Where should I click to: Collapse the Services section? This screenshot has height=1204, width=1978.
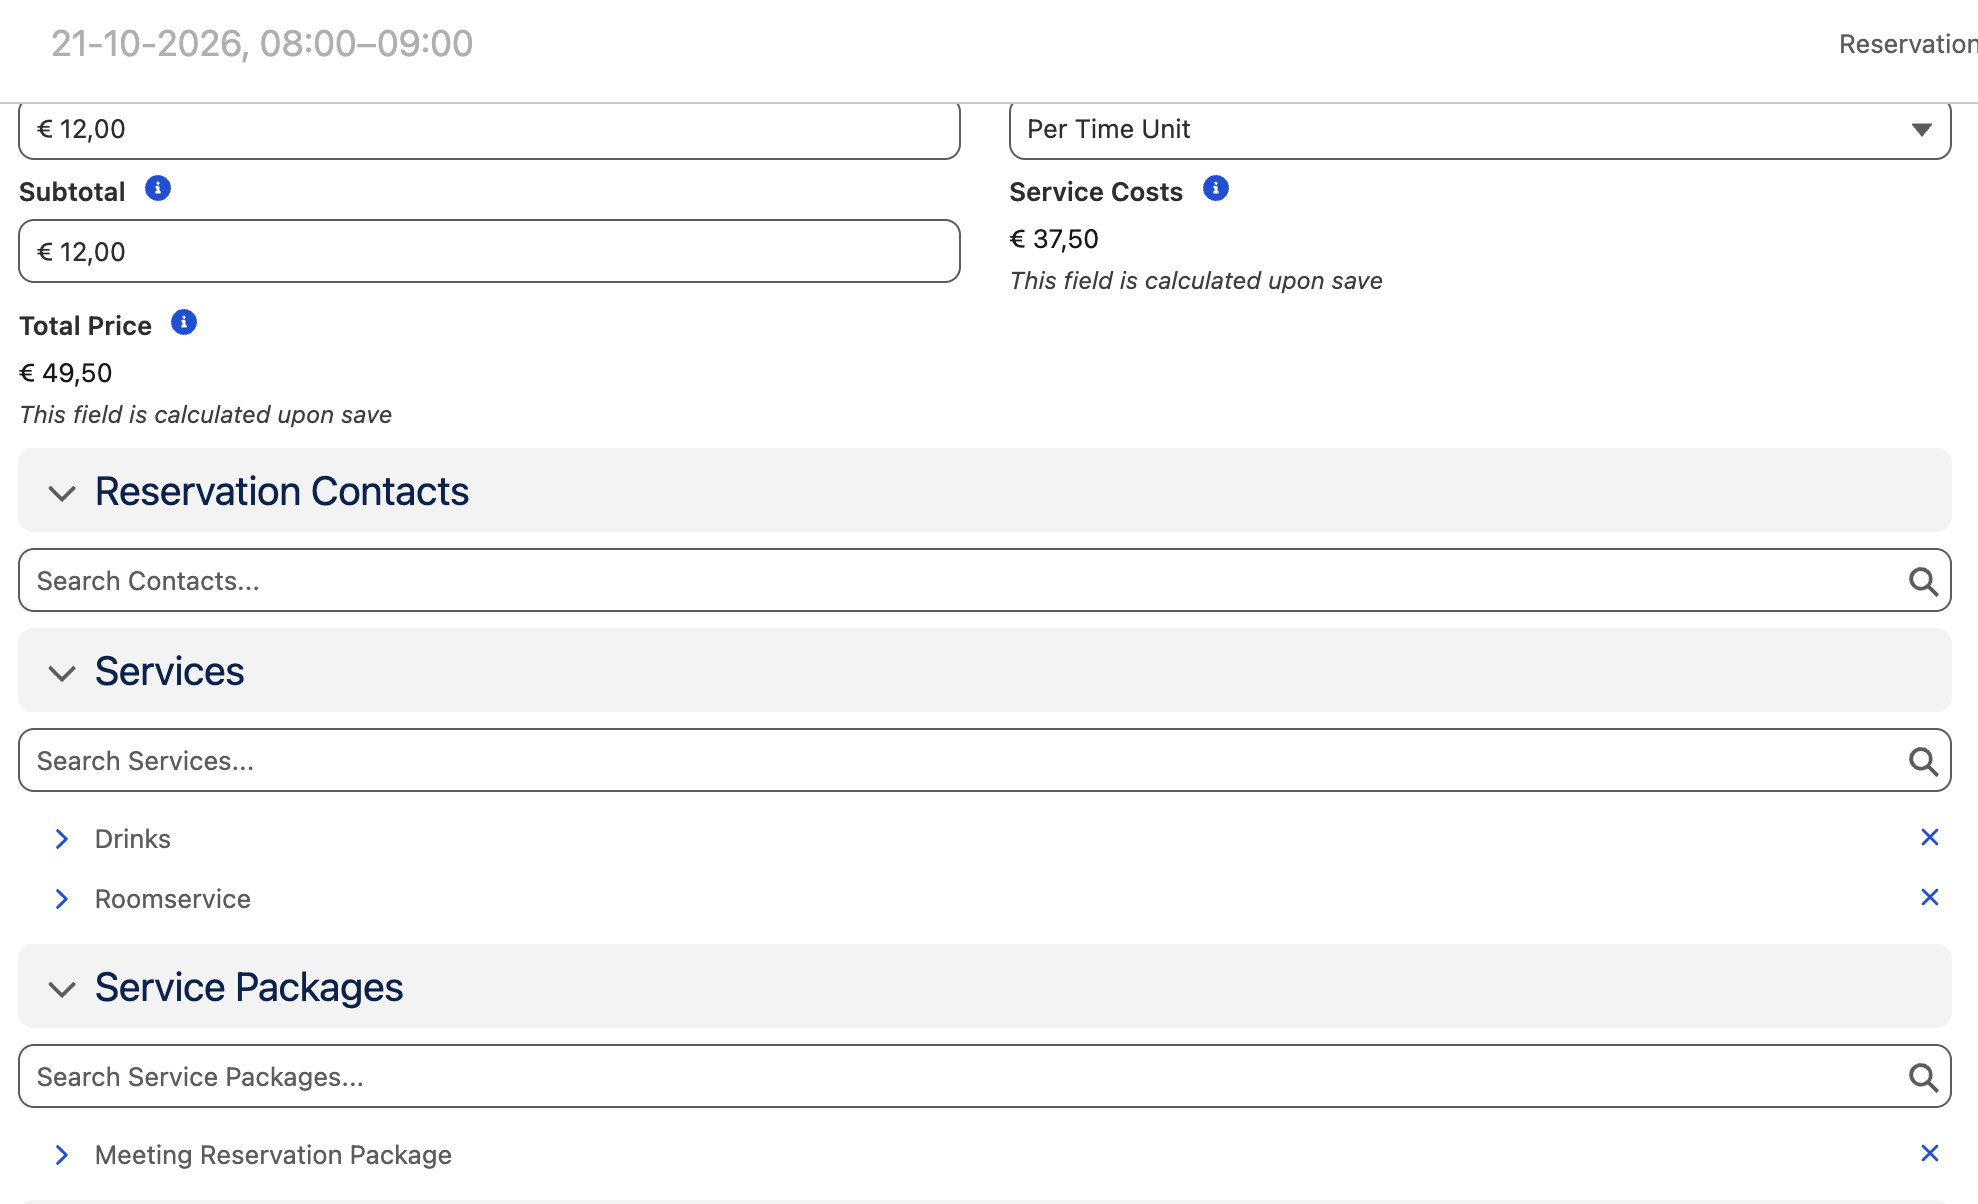tap(62, 673)
